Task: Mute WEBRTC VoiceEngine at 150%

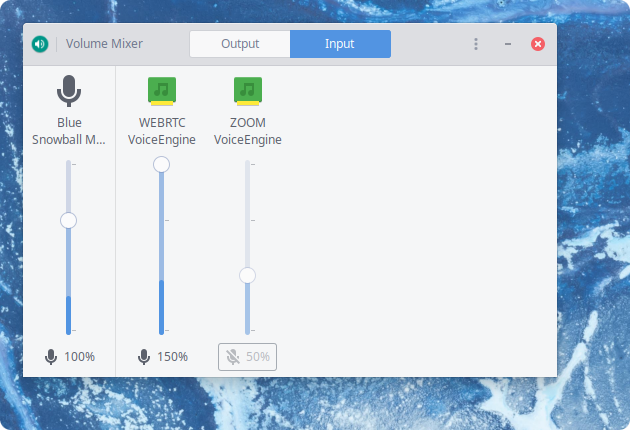Action: (x=162, y=356)
